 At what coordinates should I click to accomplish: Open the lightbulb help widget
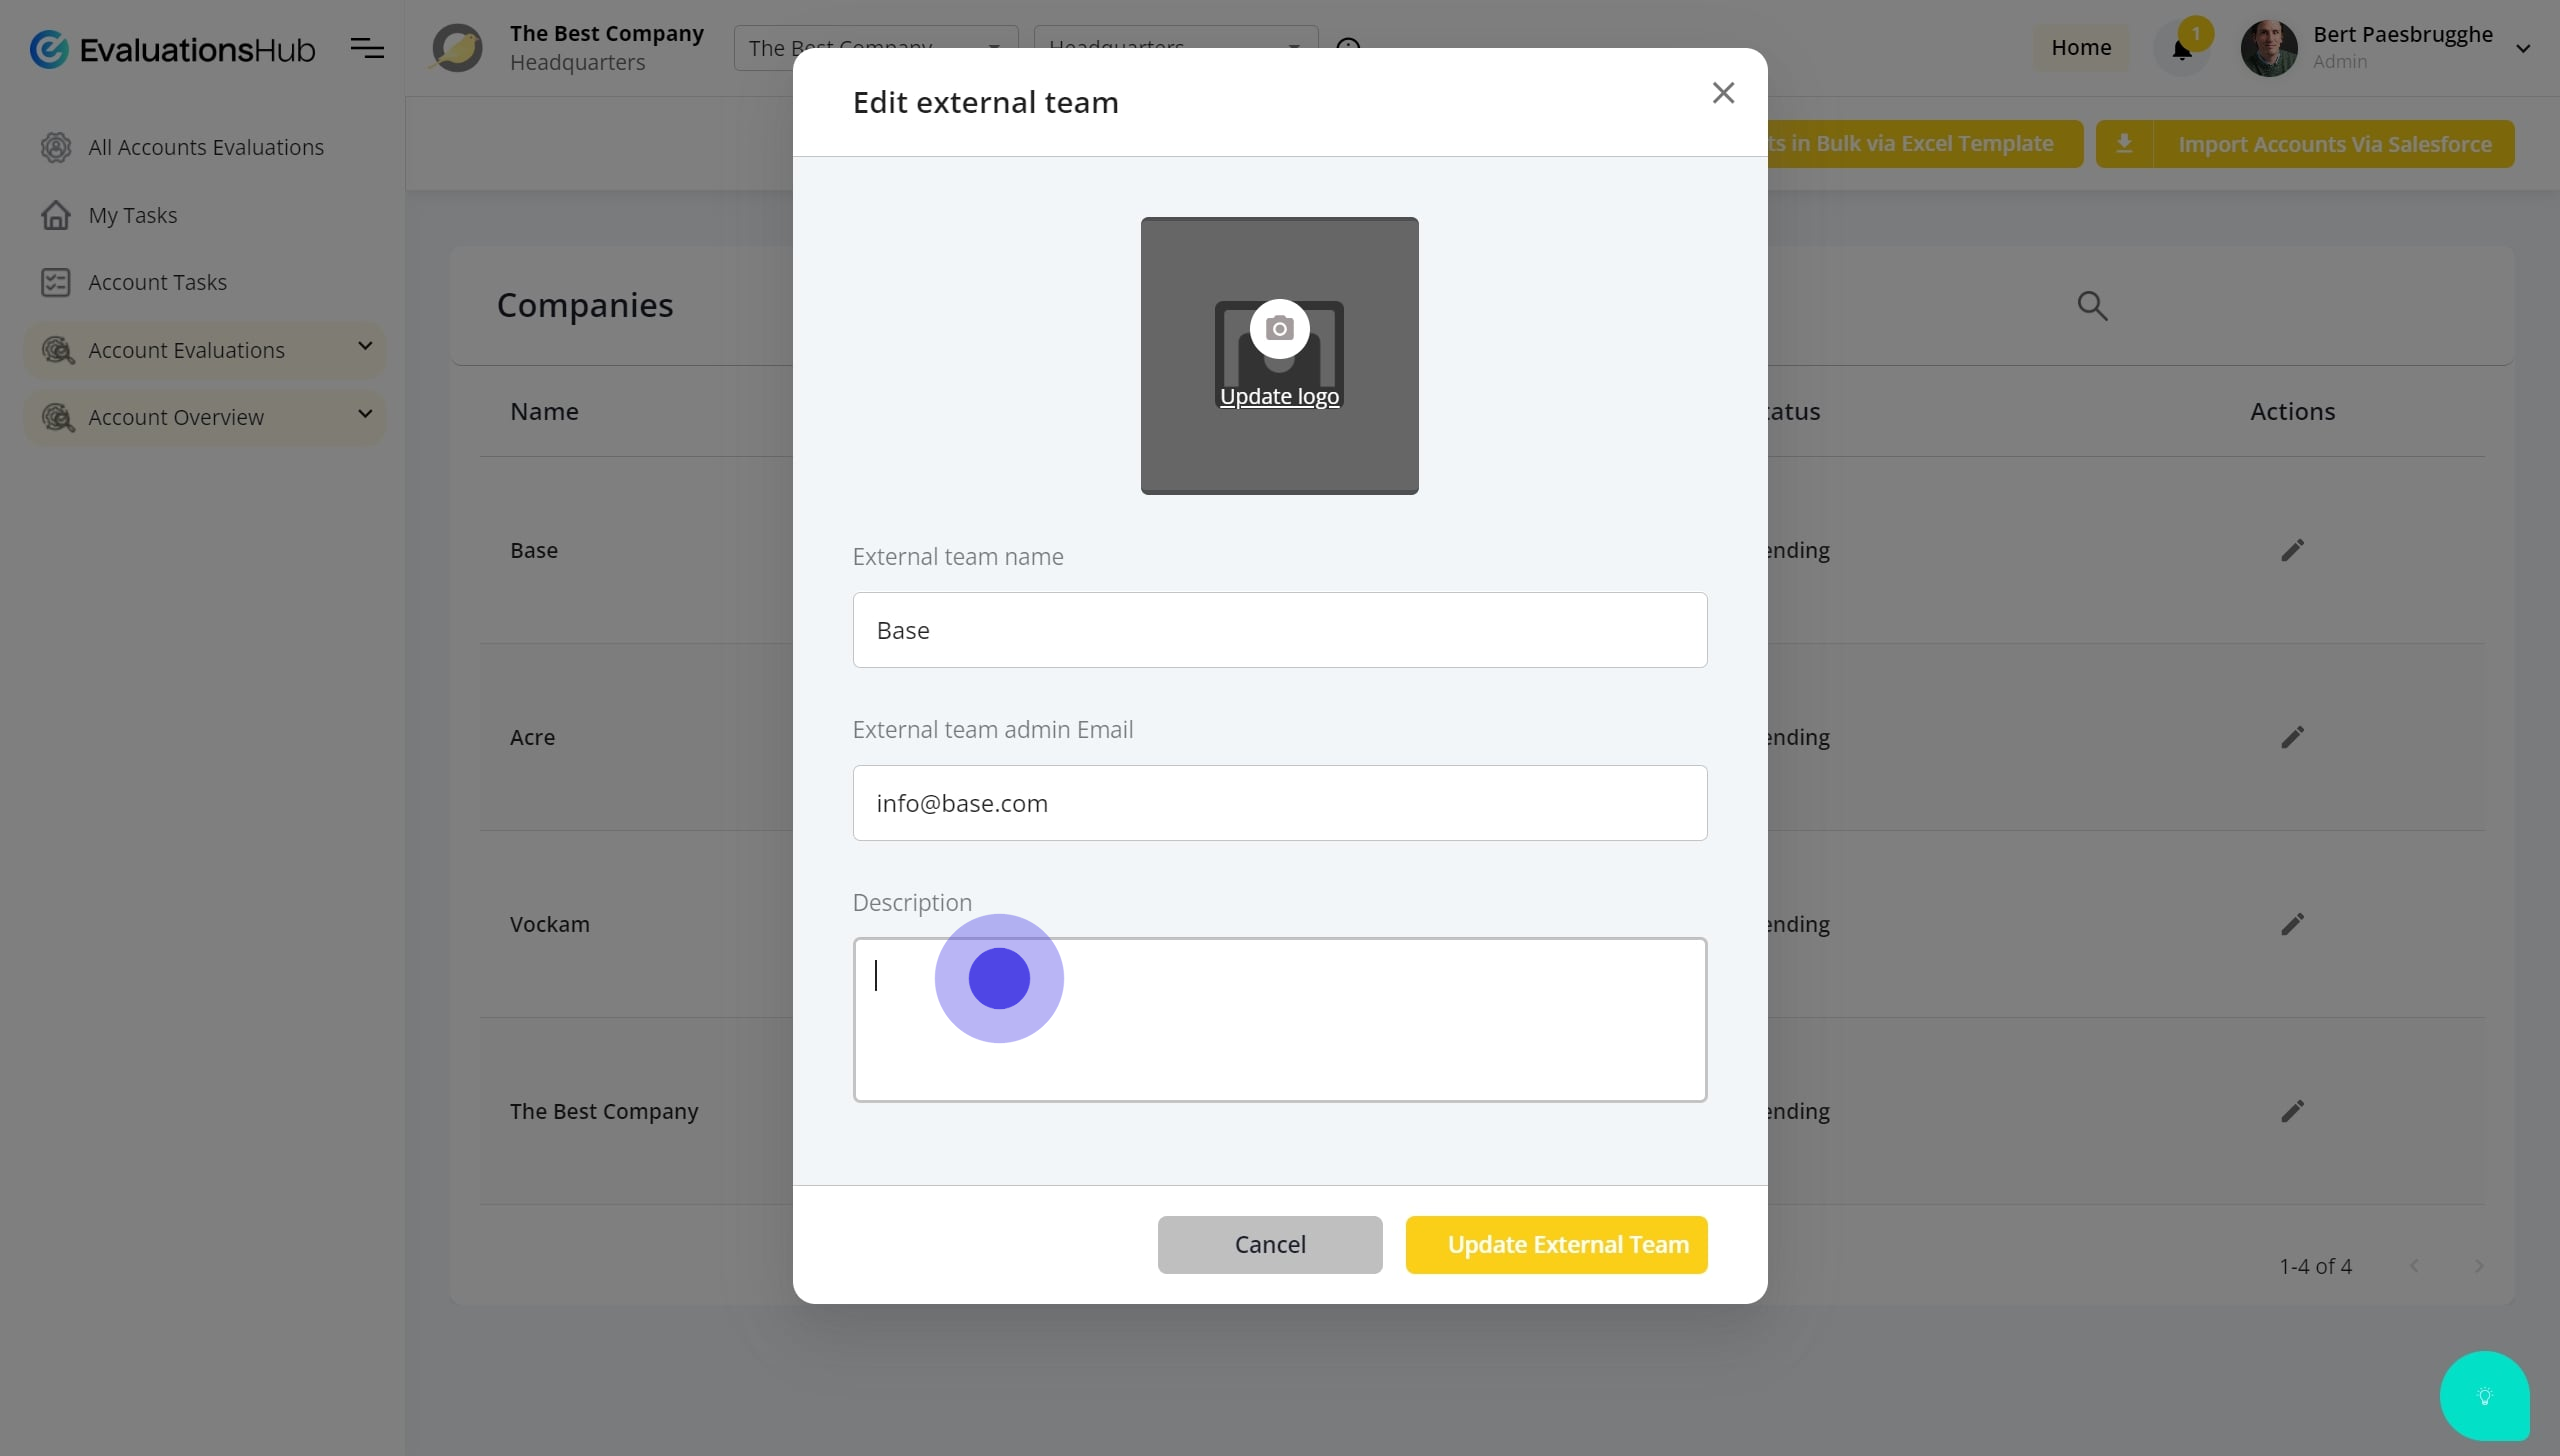click(2484, 1396)
